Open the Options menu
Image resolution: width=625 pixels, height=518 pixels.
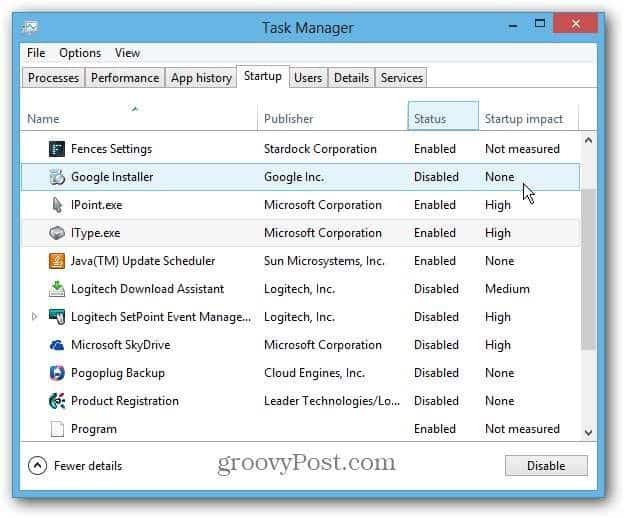click(80, 53)
